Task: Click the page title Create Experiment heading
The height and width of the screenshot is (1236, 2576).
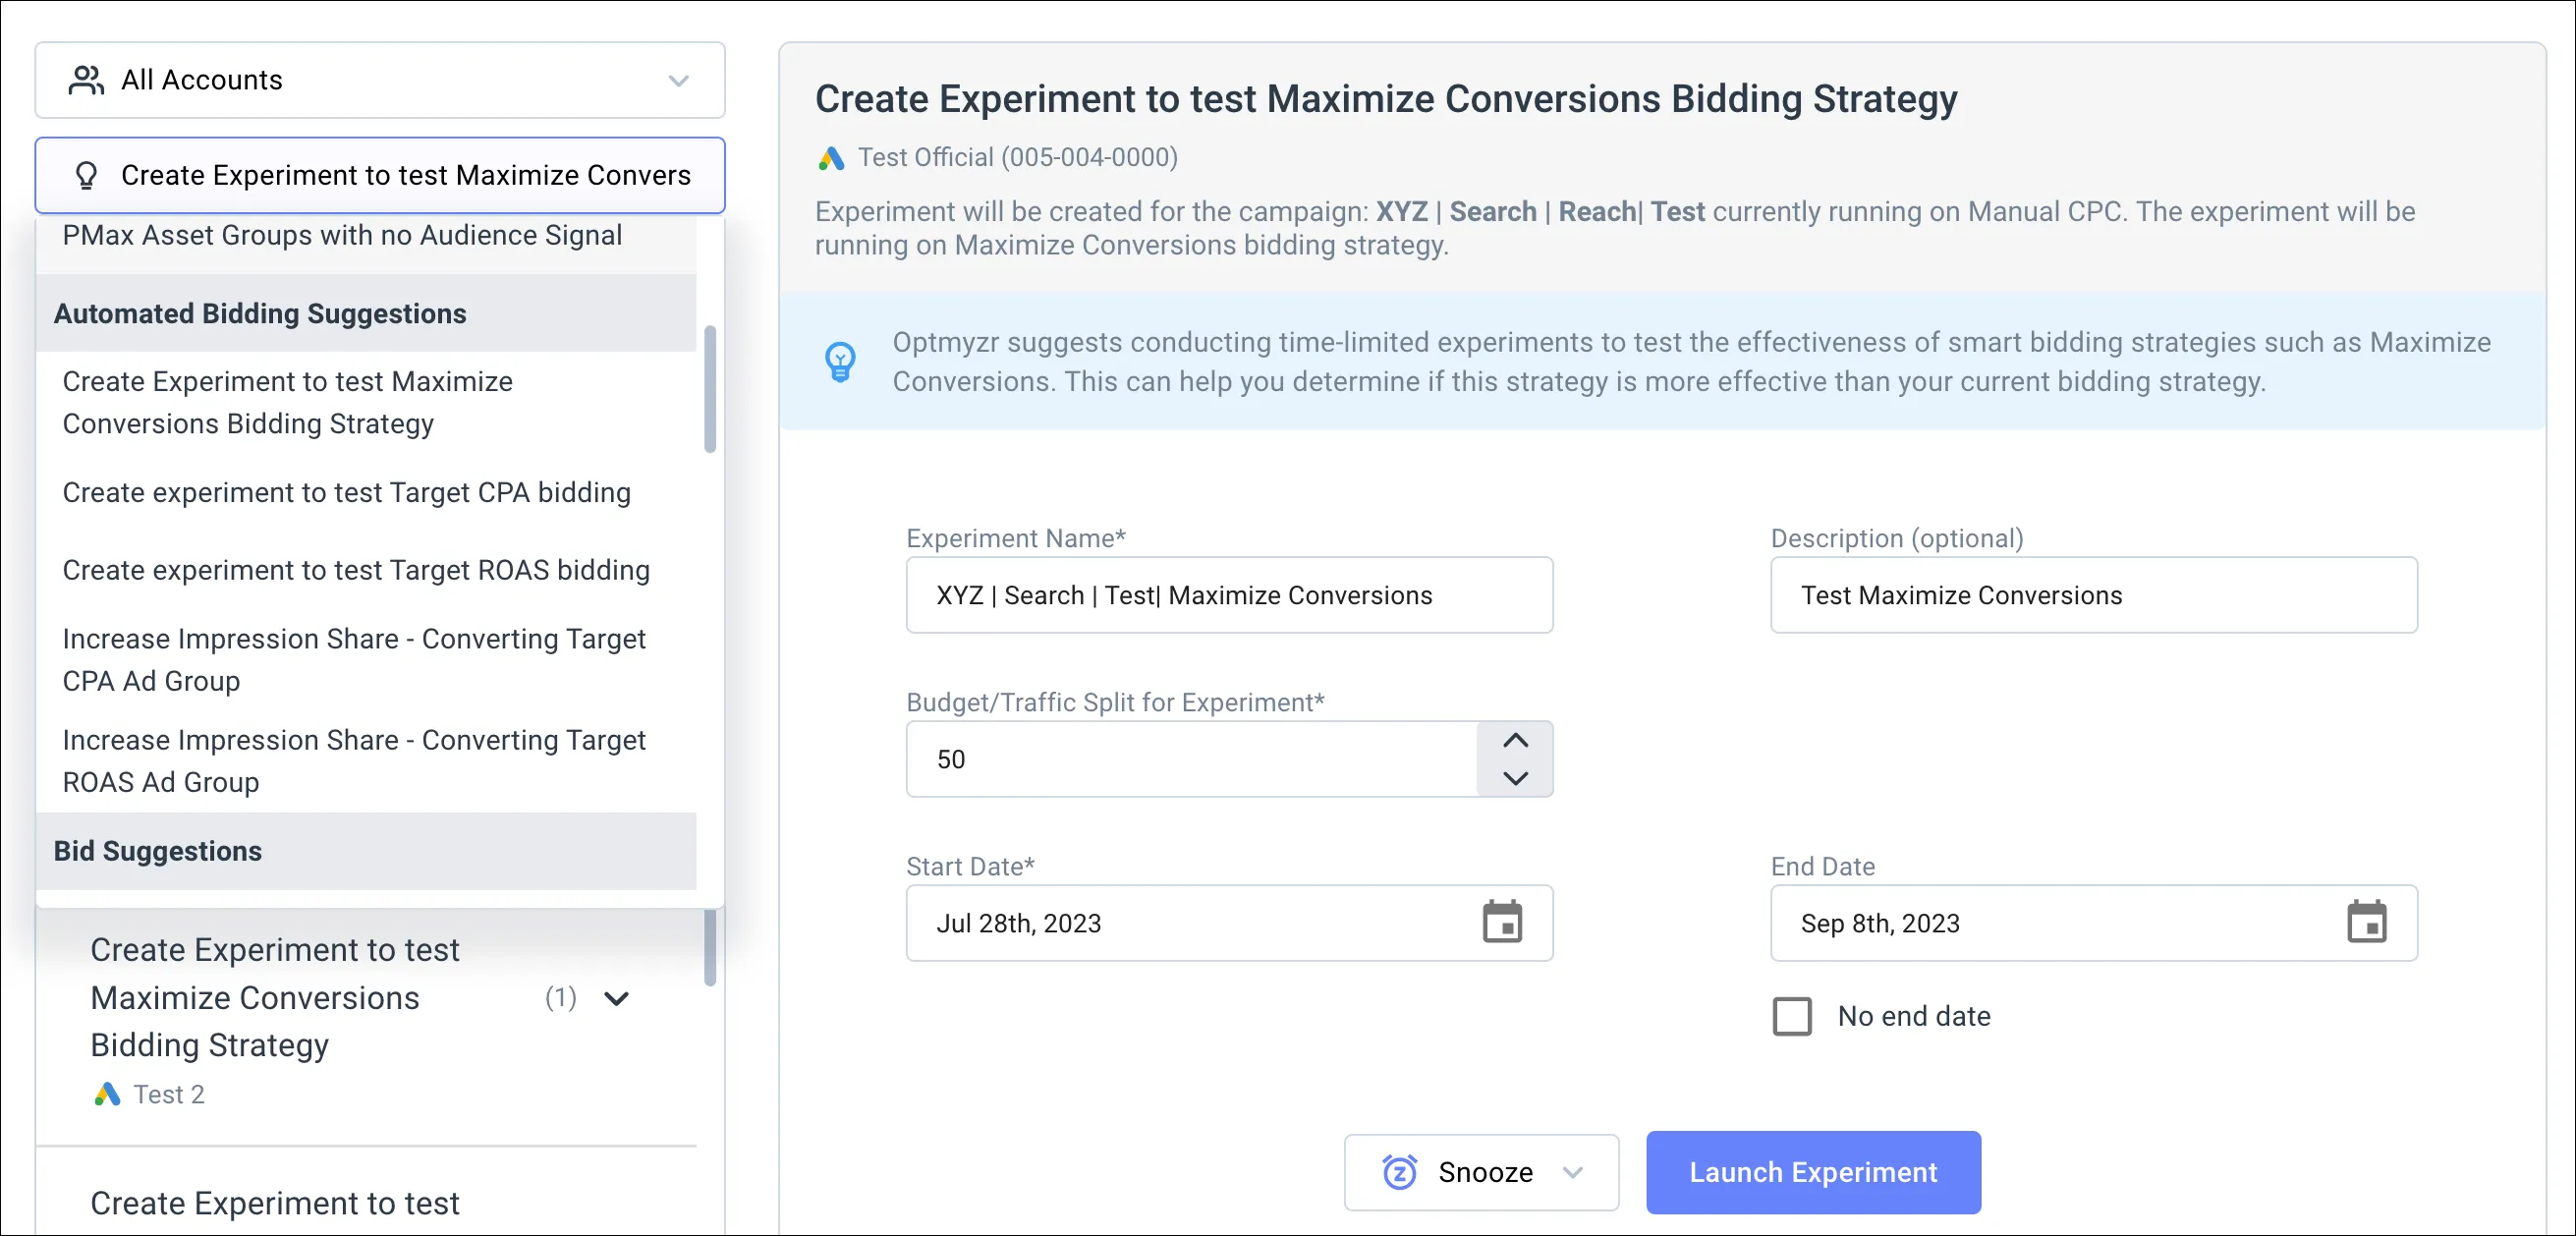Action: click(1386, 99)
